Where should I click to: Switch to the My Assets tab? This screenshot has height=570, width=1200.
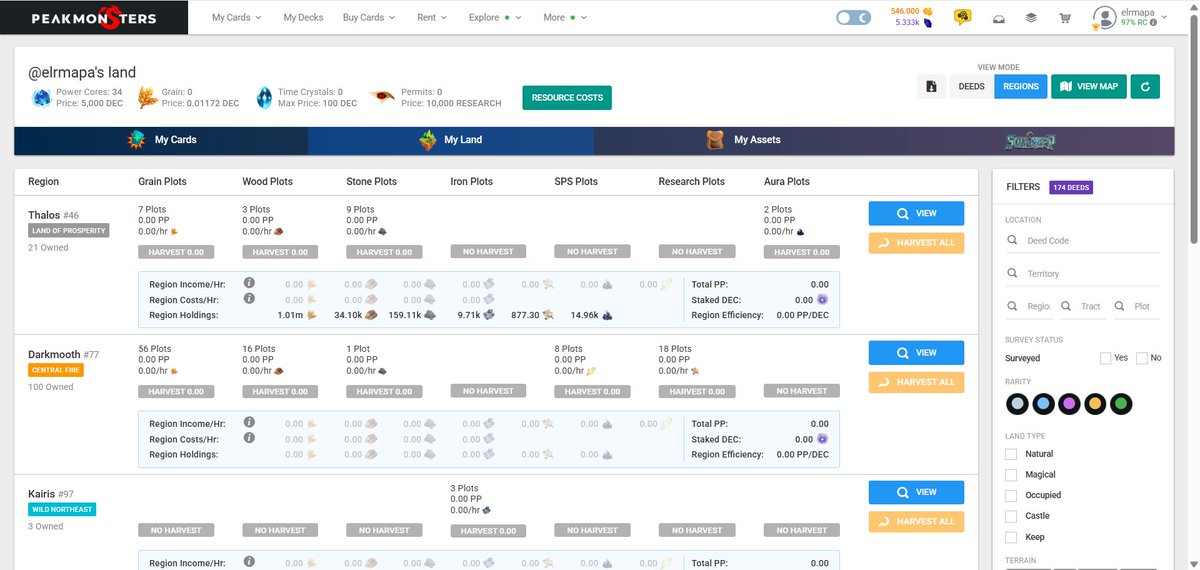click(743, 140)
